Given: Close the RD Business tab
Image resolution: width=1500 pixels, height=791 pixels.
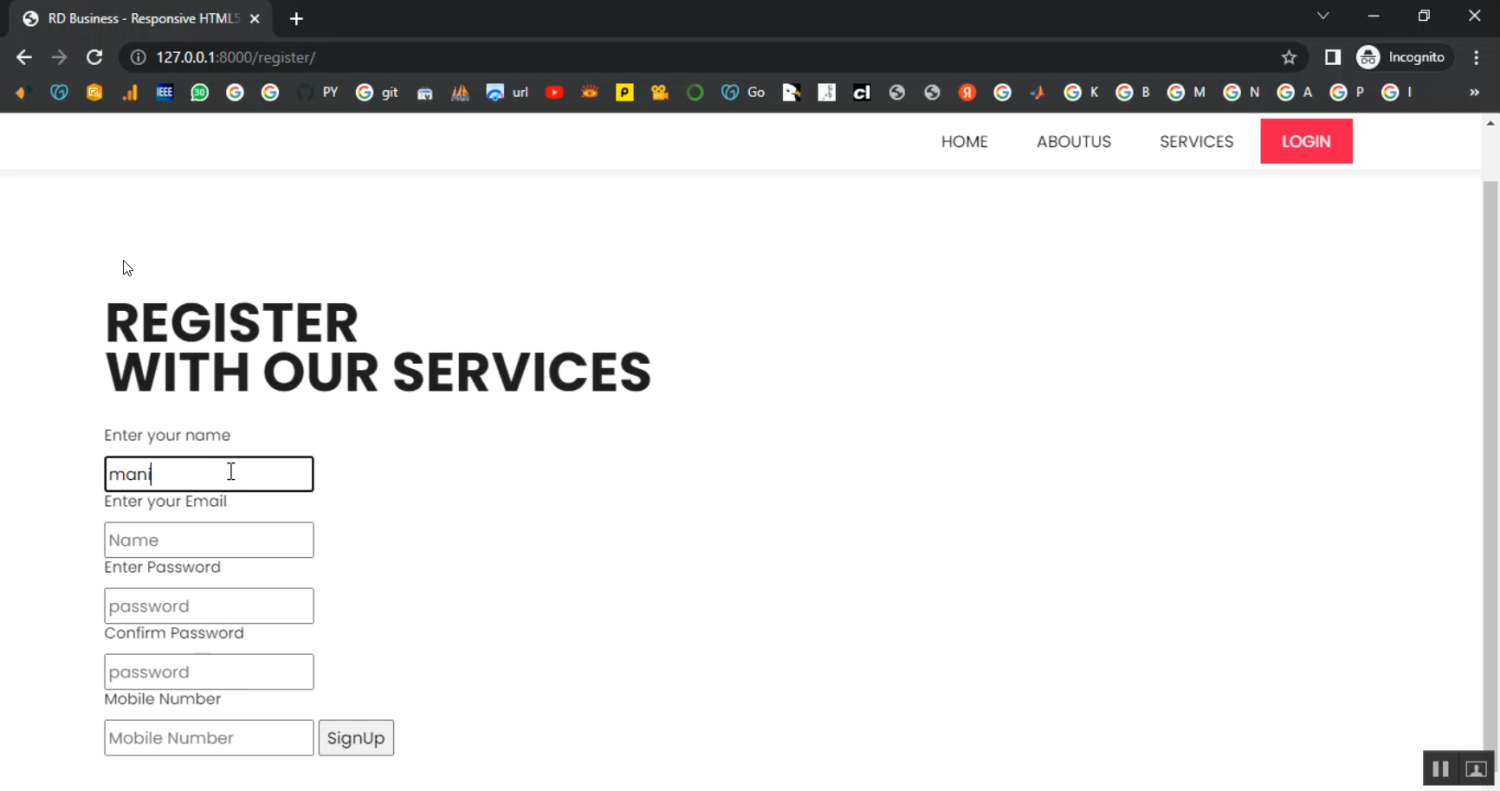Looking at the screenshot, I should (x=255, y=18).
